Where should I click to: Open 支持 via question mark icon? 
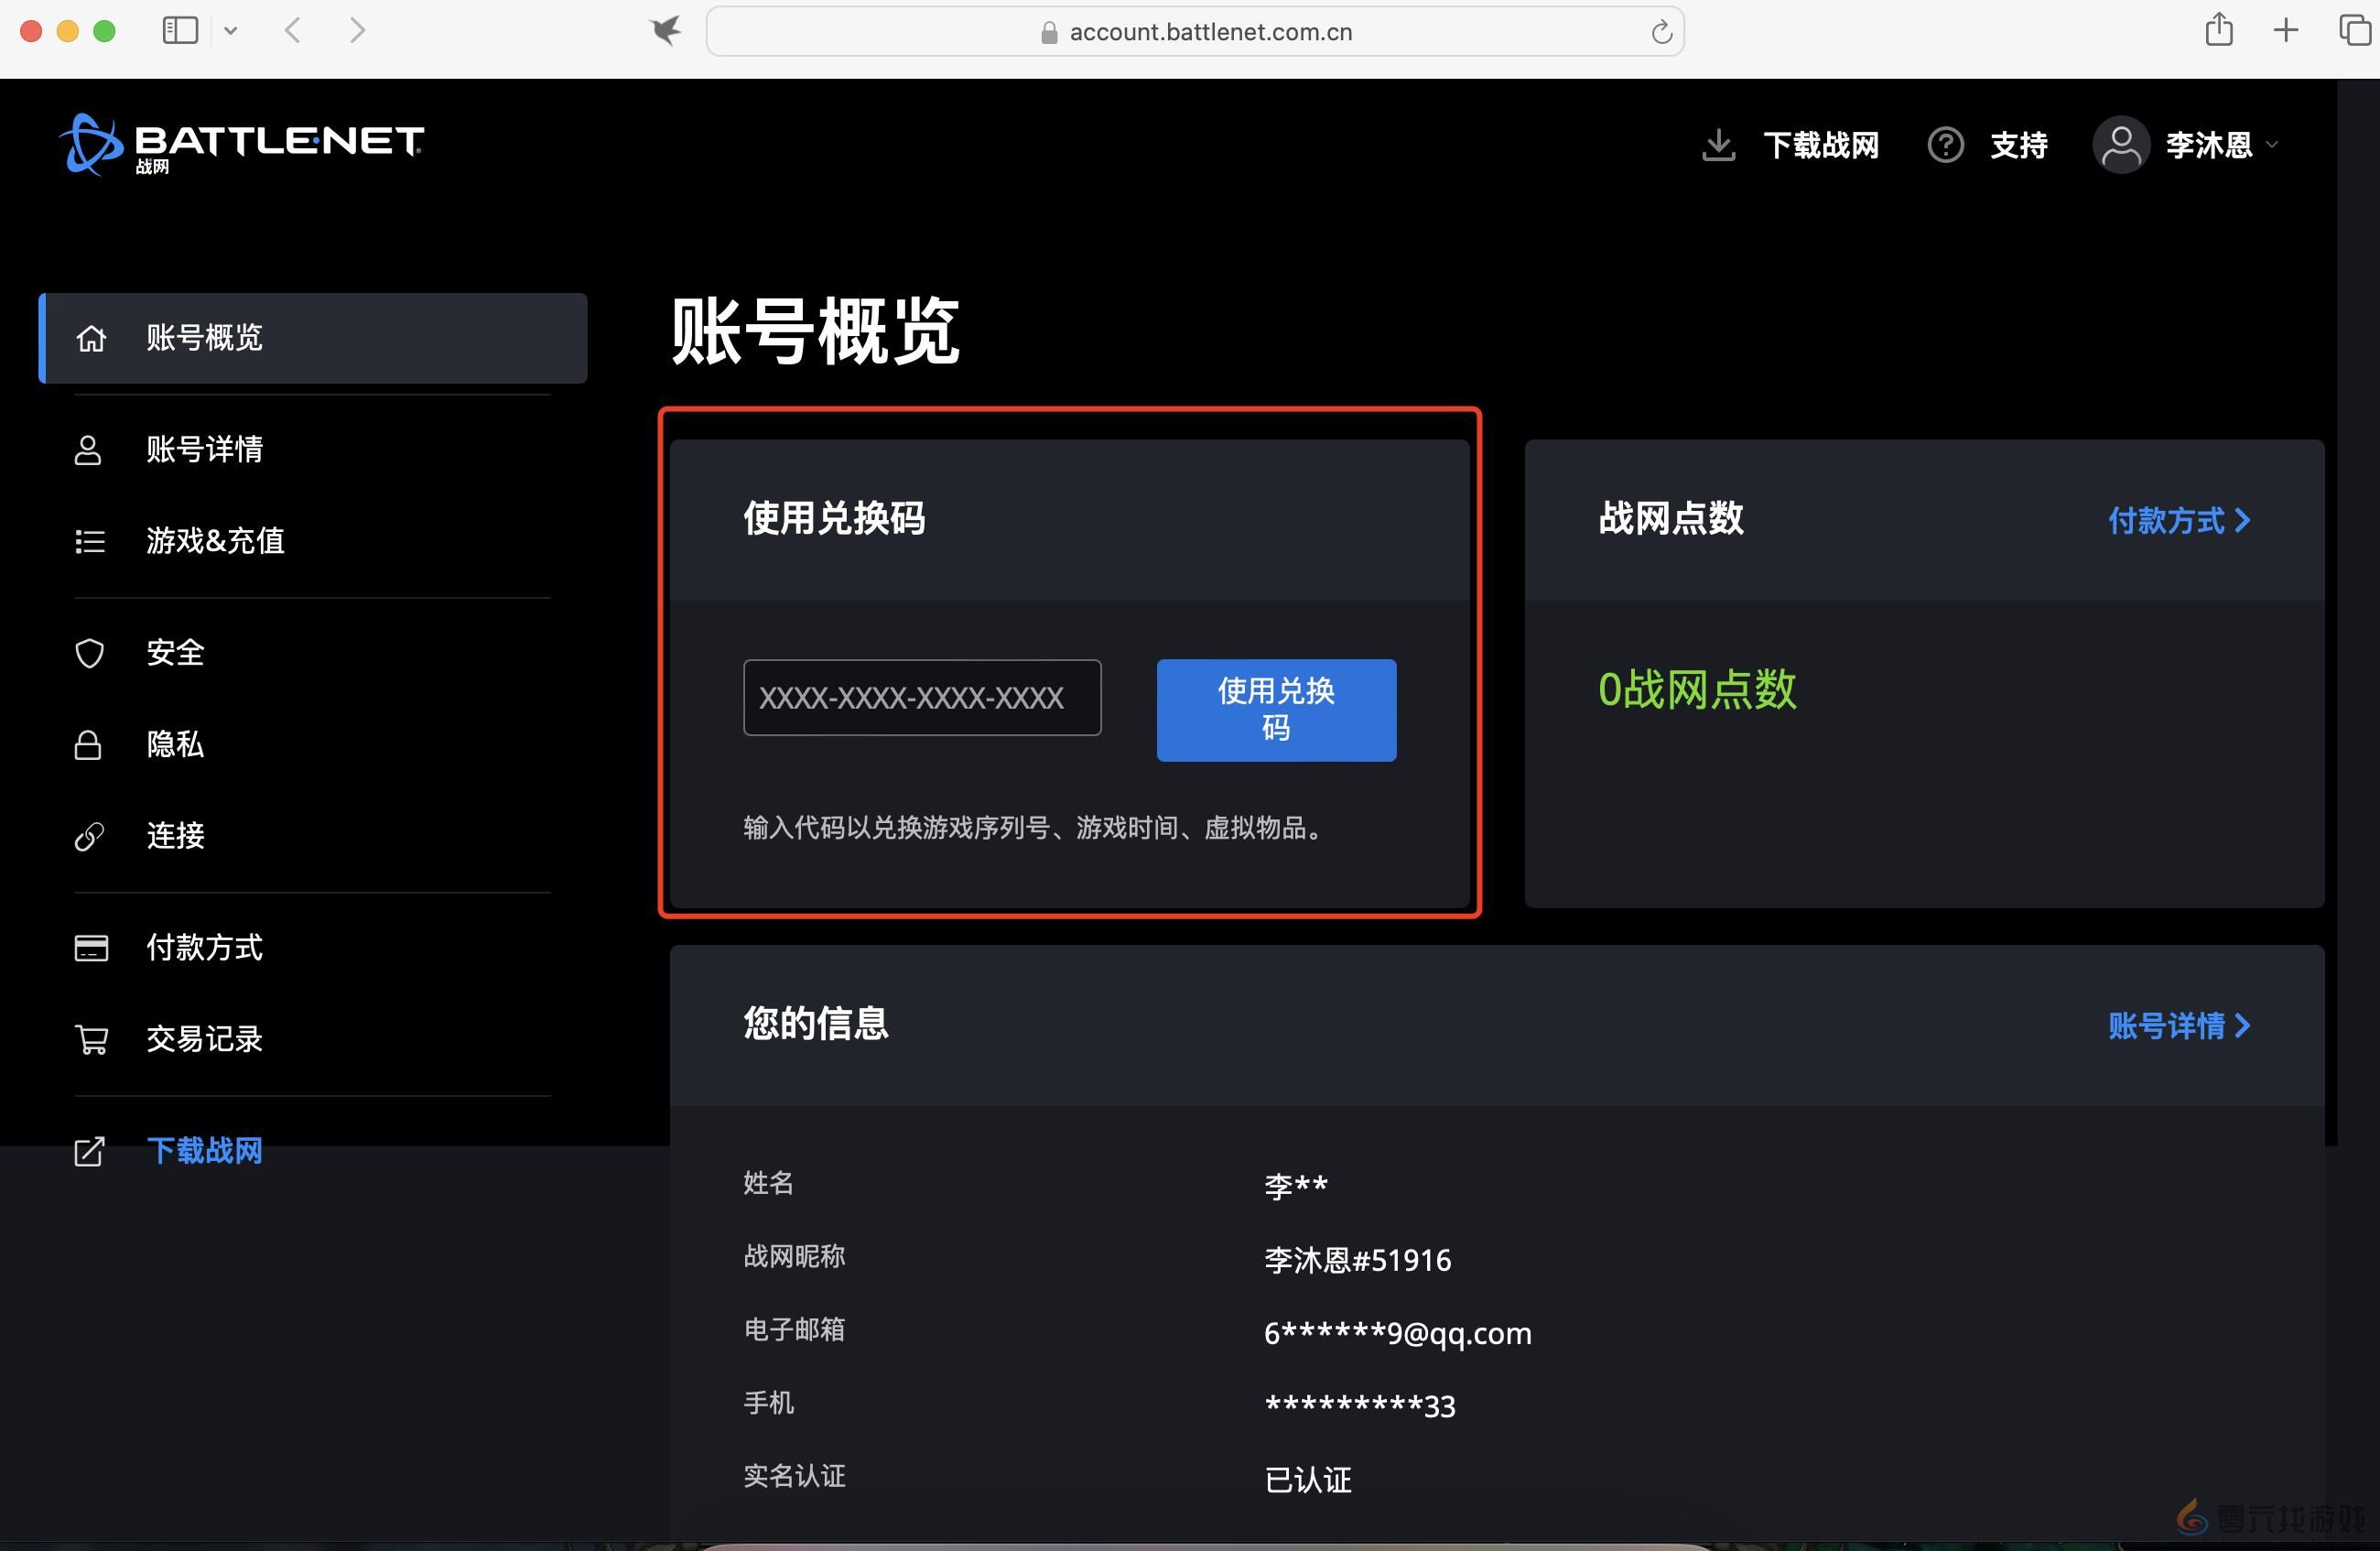[1945, 144]
